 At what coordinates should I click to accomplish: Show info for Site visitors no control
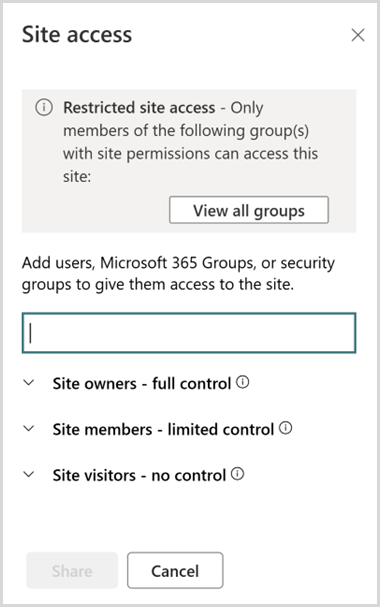238,473
